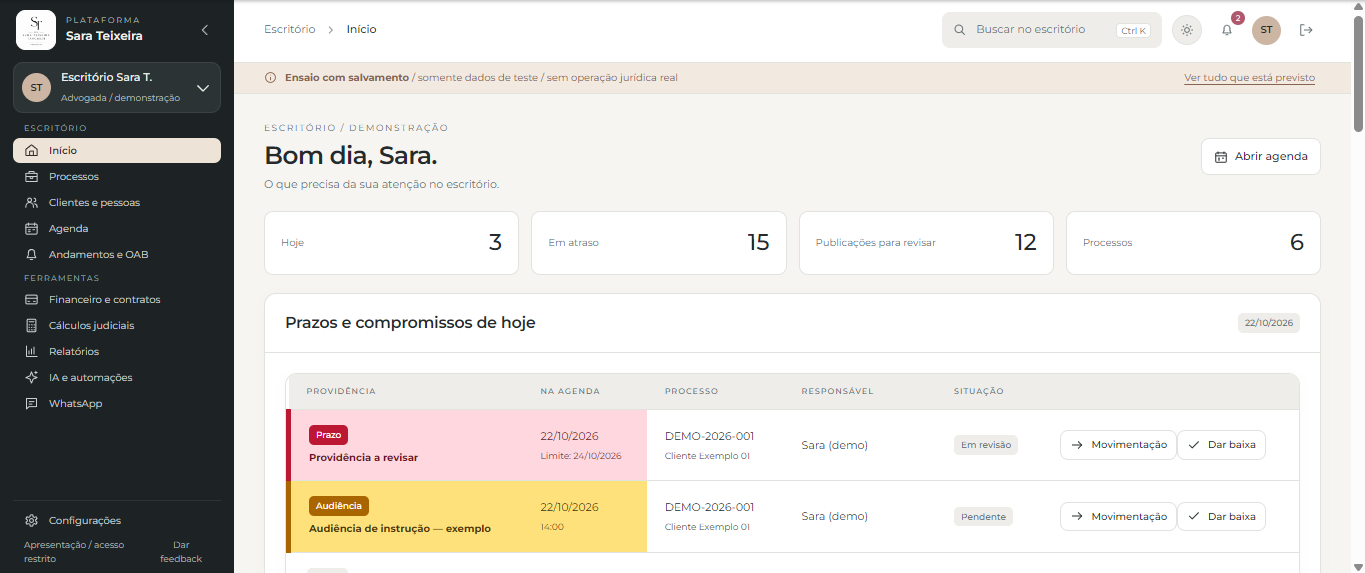Click the RESPONSÁVEL column header
The width and height of the screenshot is (1365, 573).
[x=837, y=391]
